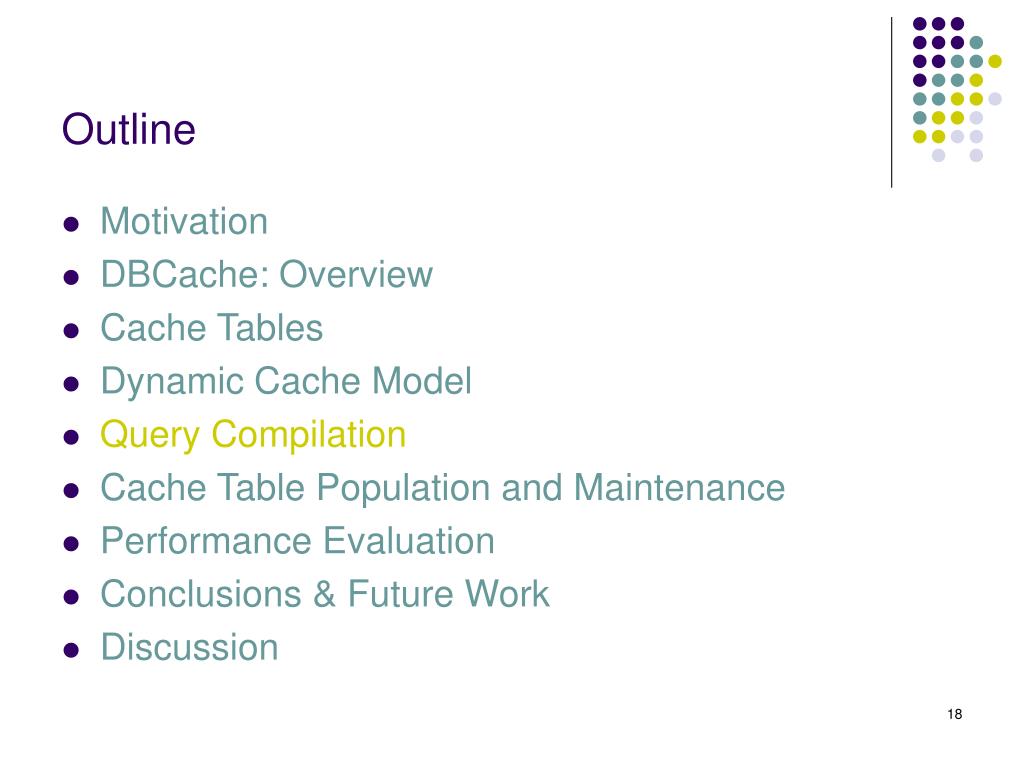Select the Motivation outline item
Image resolution: width=1024 pixels, height=768 pixels.
(x=184, y=221)
